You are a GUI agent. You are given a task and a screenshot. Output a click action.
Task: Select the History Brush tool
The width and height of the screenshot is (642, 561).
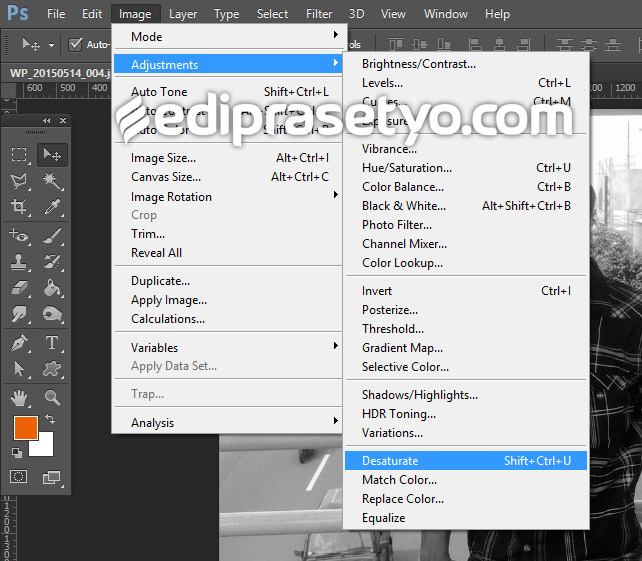click(x=52, y=262)
